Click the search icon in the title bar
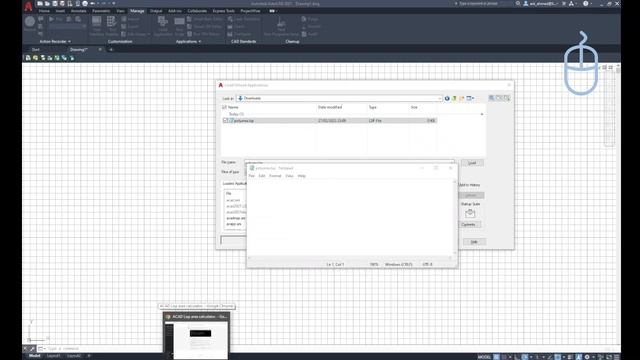The width and height of the screenshot is (640, 360). (518, 3)
